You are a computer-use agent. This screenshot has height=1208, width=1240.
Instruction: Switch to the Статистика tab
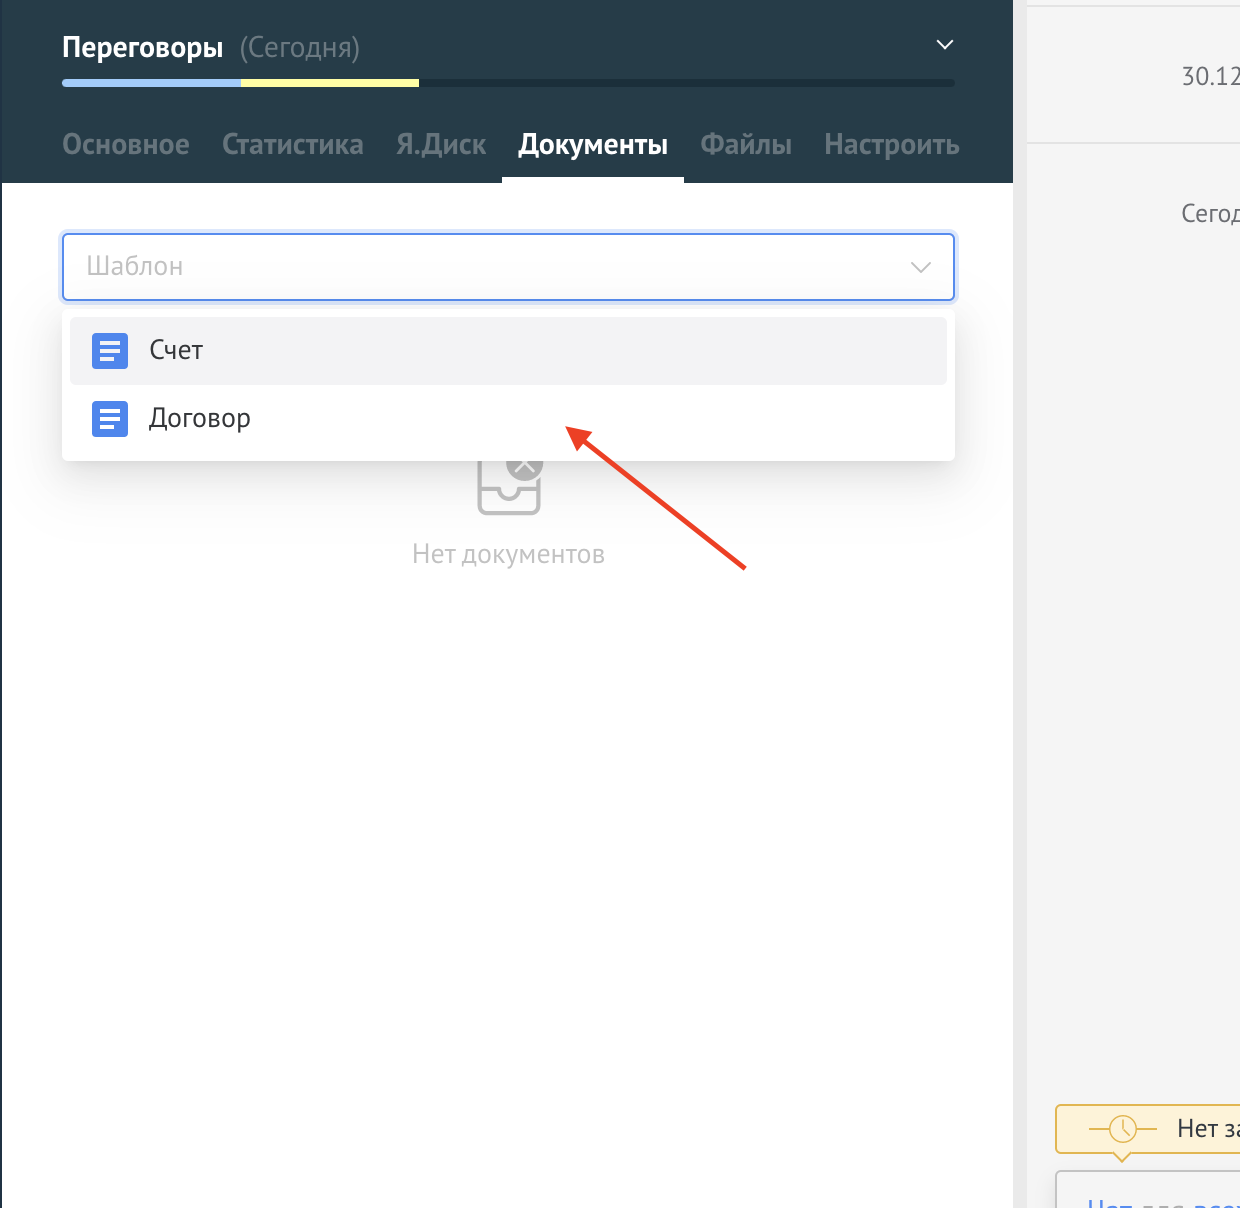pos(293,145)
